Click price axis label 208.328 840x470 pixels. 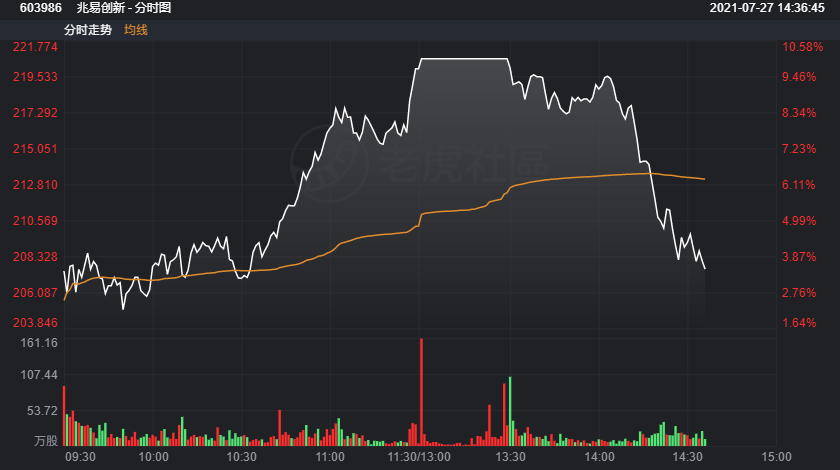point(35,257)
